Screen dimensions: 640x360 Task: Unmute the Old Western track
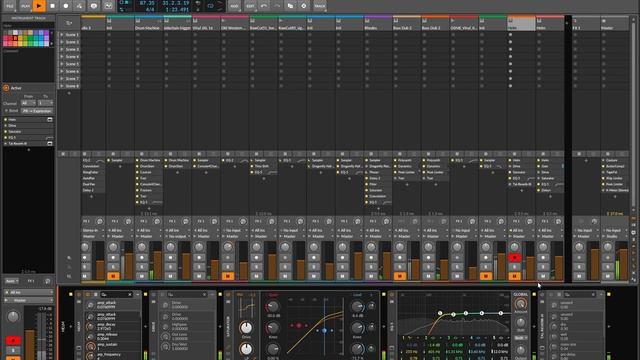tap(228, 276)
